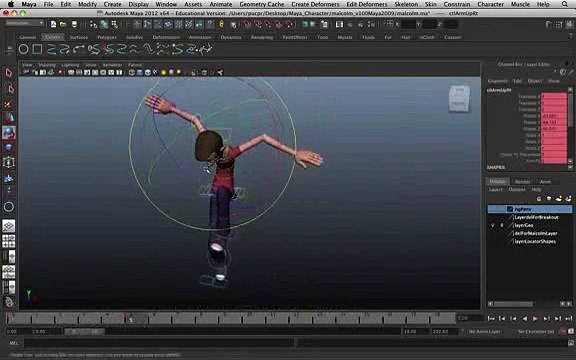The width and height of the screenshot is (576, 360).
Task: Select the Move tool in toolbox
Action: [9, 118]
